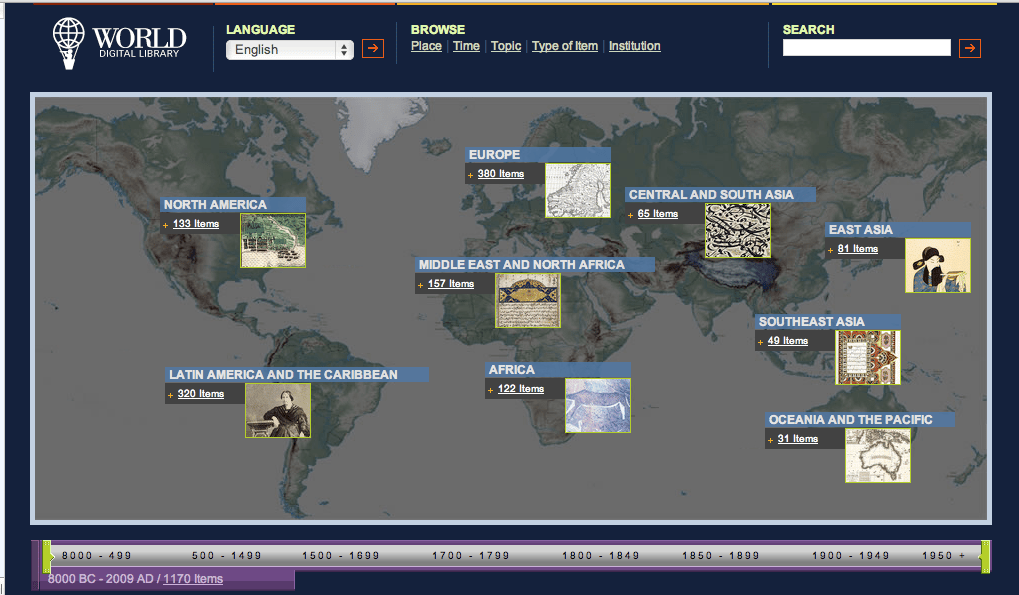This screenshot has width=1019, height=595.
Task: Open the English language dropdown
Action: (289, 48)
